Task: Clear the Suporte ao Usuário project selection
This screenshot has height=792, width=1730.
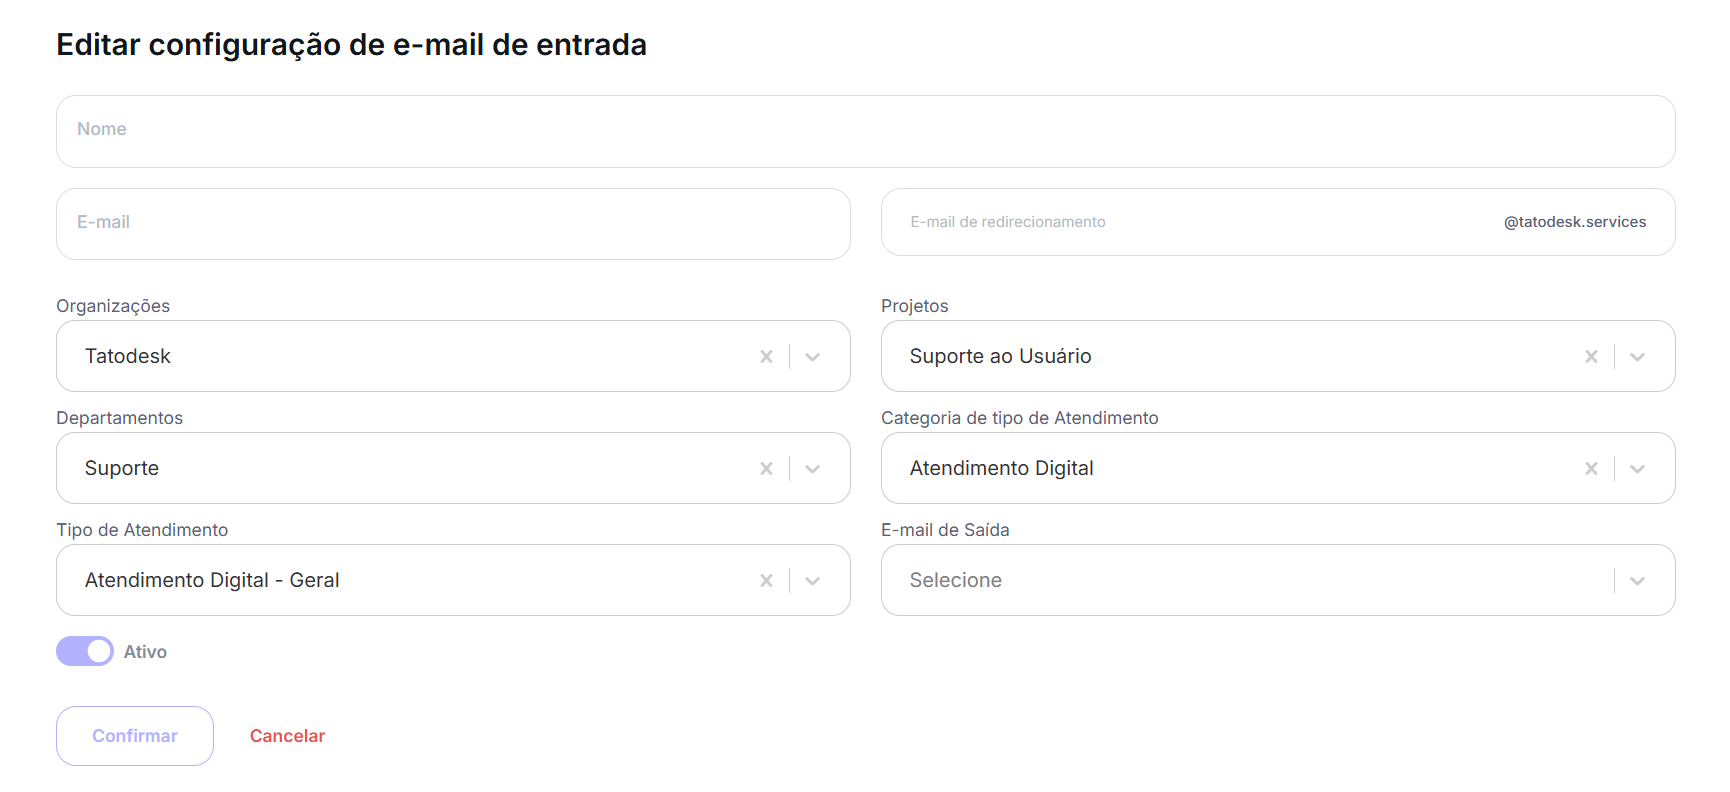Action: (x=1591, y=357)
